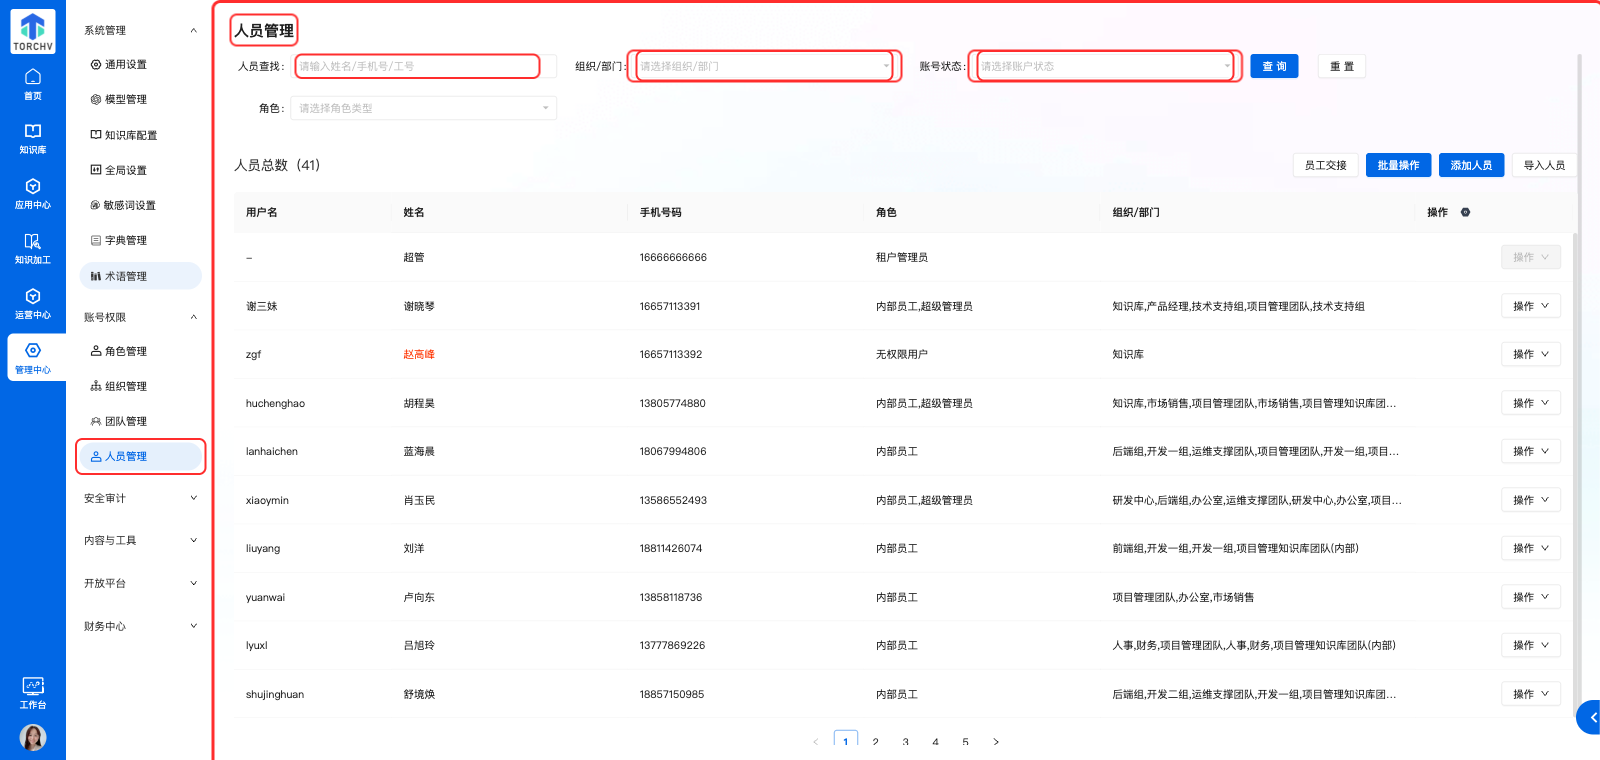Open 应用中心 in left rail
Viewport: 1600px width, 760px height.
click(x=33, y=194)
